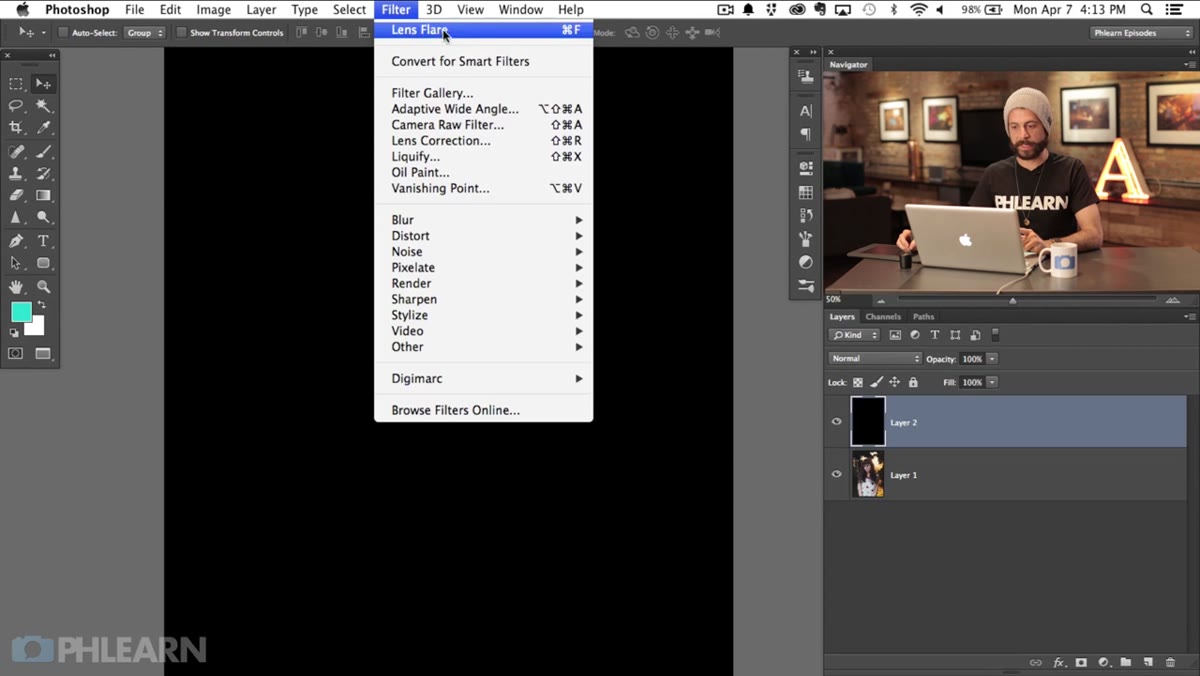Pick the foreground color swatch
Viewport: 1200px width, 676px height.
point(21,312)
